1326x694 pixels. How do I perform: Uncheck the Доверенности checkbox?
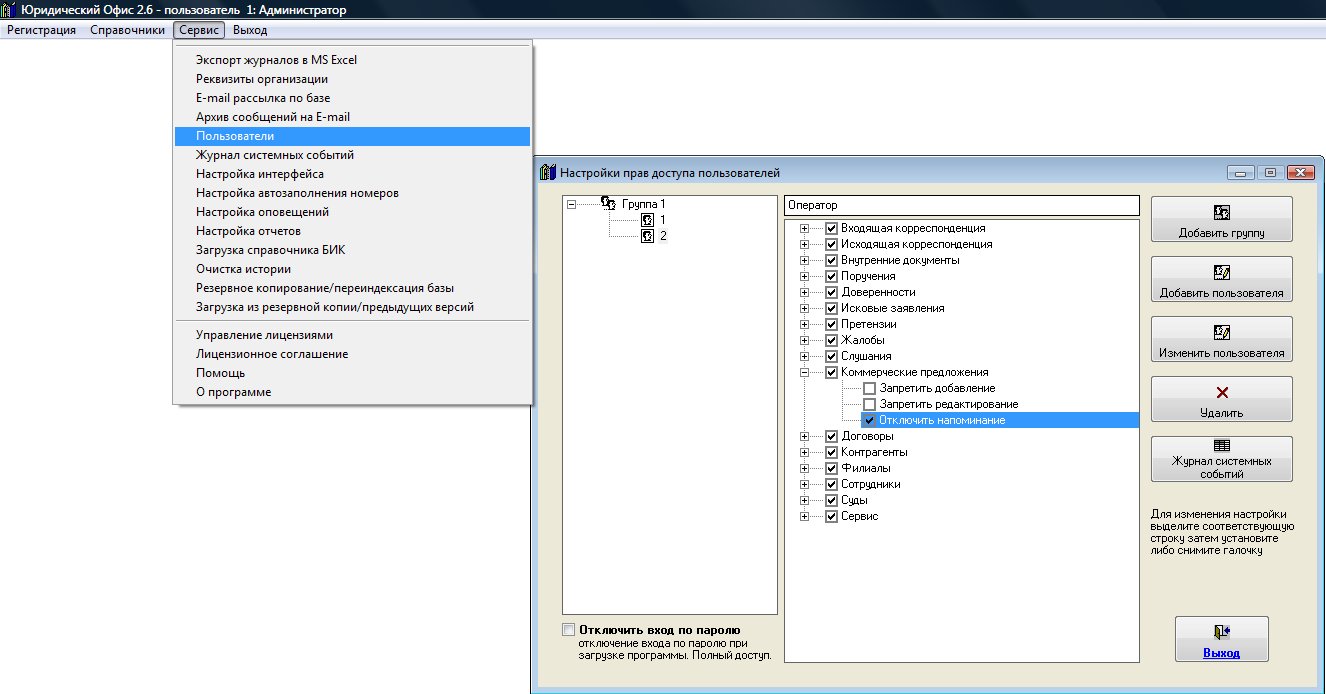(x=831, y=292)
